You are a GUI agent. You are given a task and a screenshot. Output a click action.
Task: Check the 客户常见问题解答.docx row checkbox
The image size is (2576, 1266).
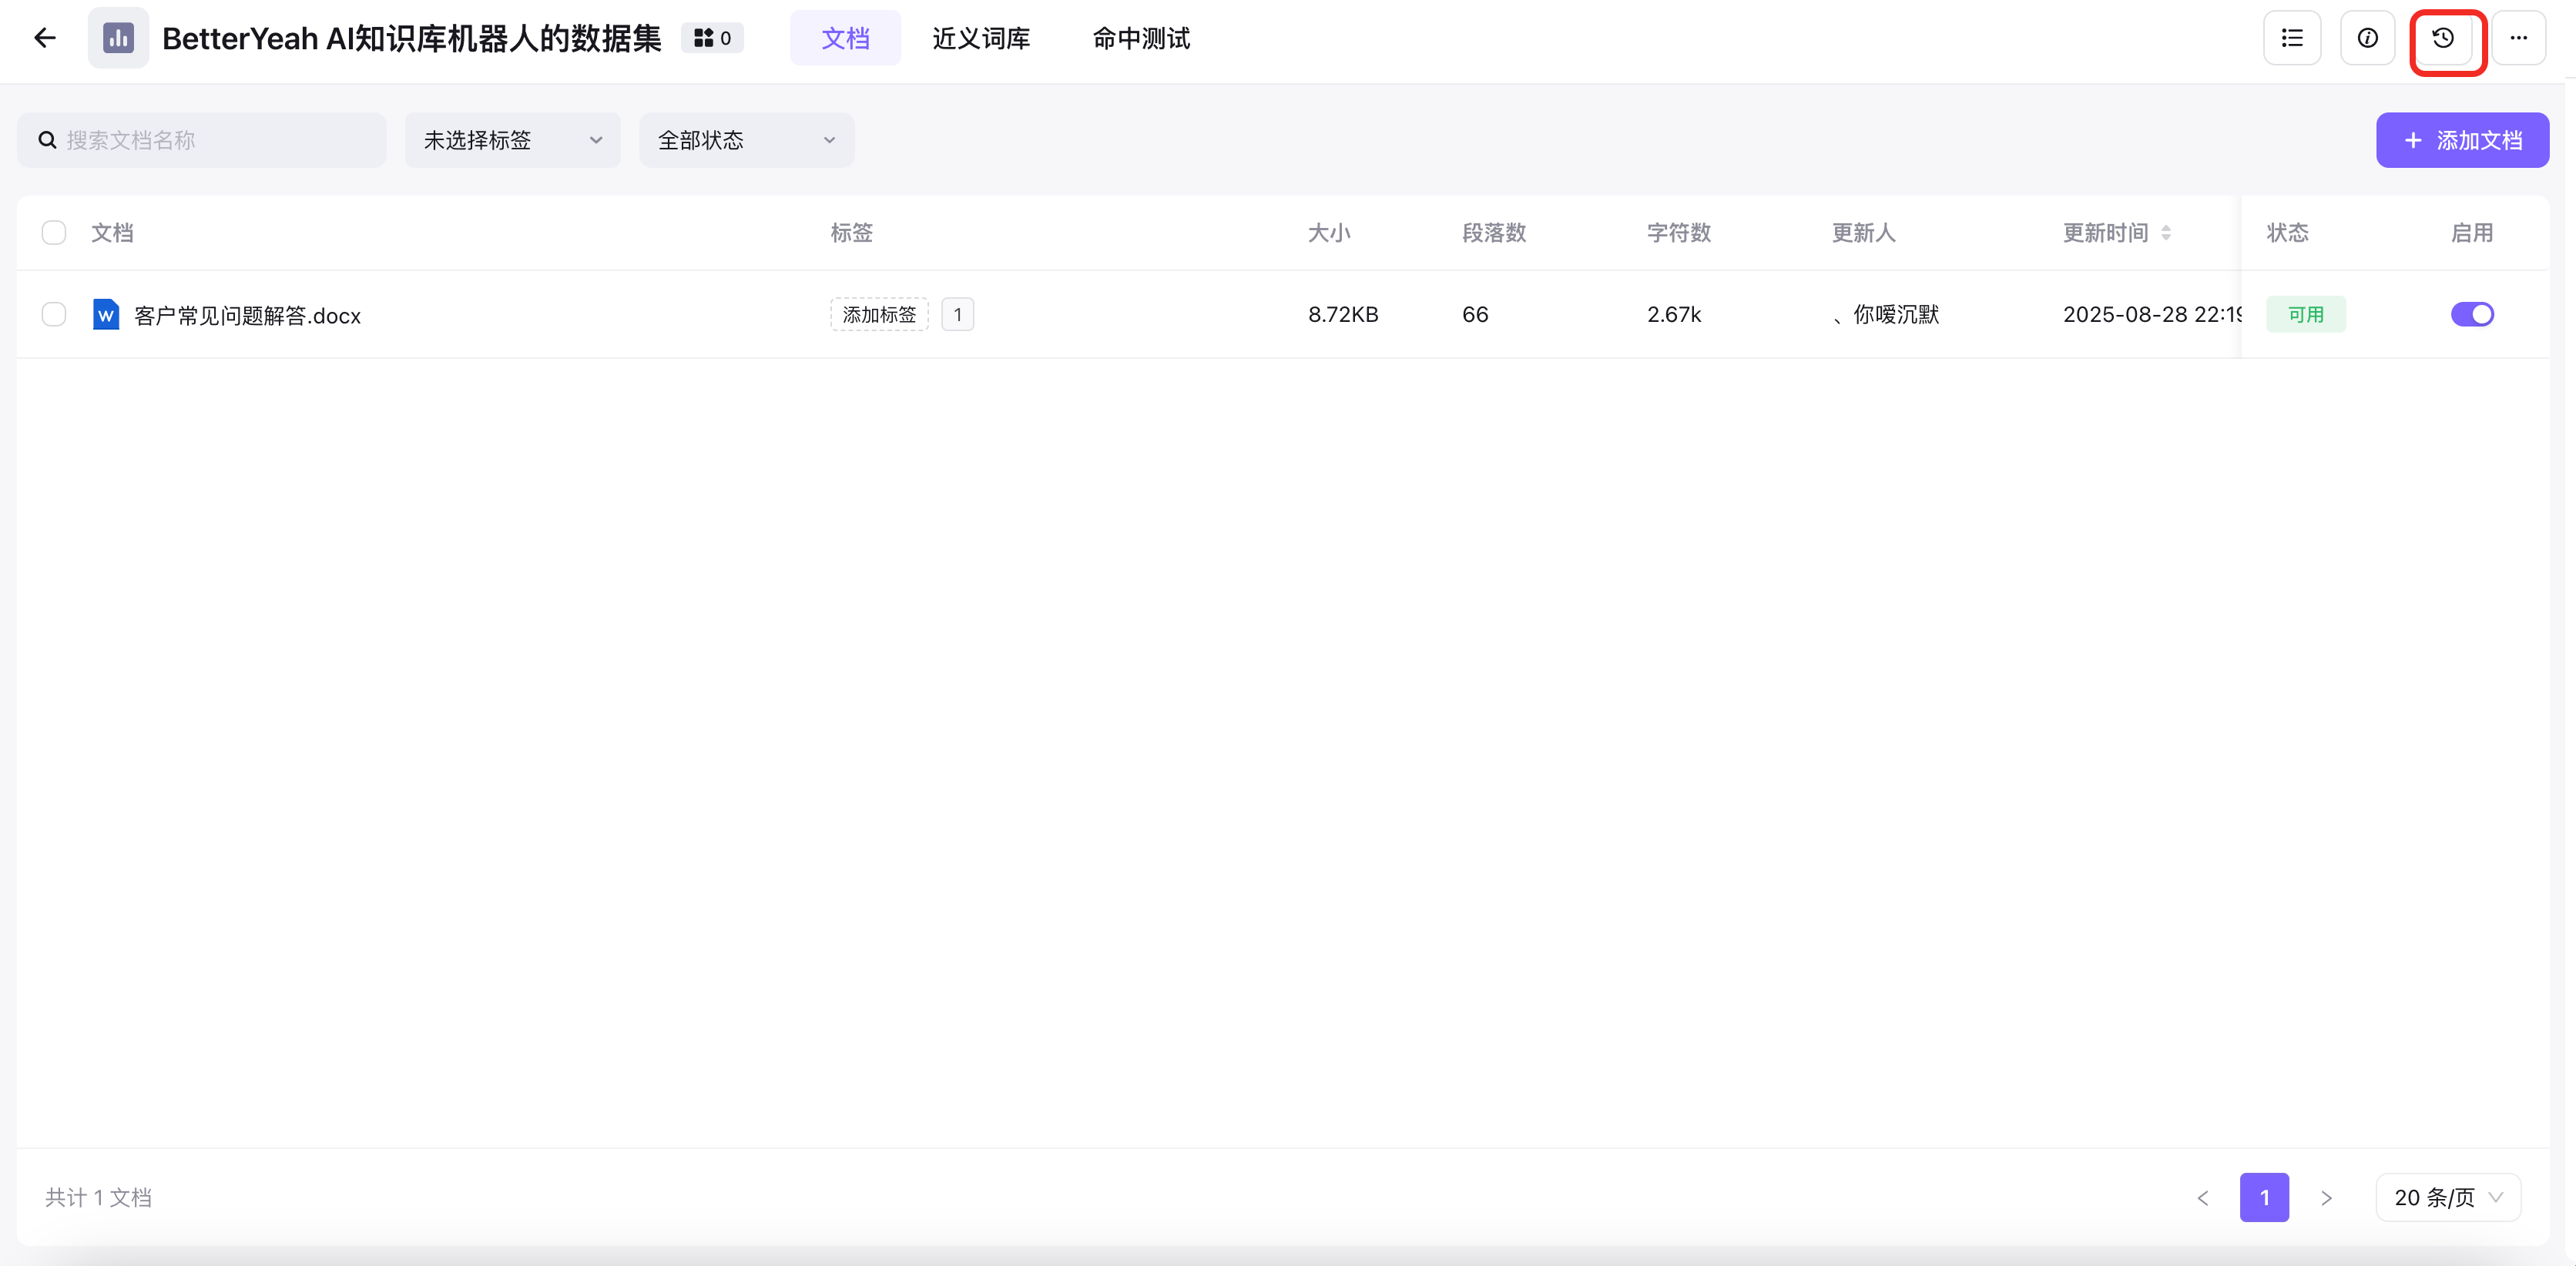click(x=54, y=314)
